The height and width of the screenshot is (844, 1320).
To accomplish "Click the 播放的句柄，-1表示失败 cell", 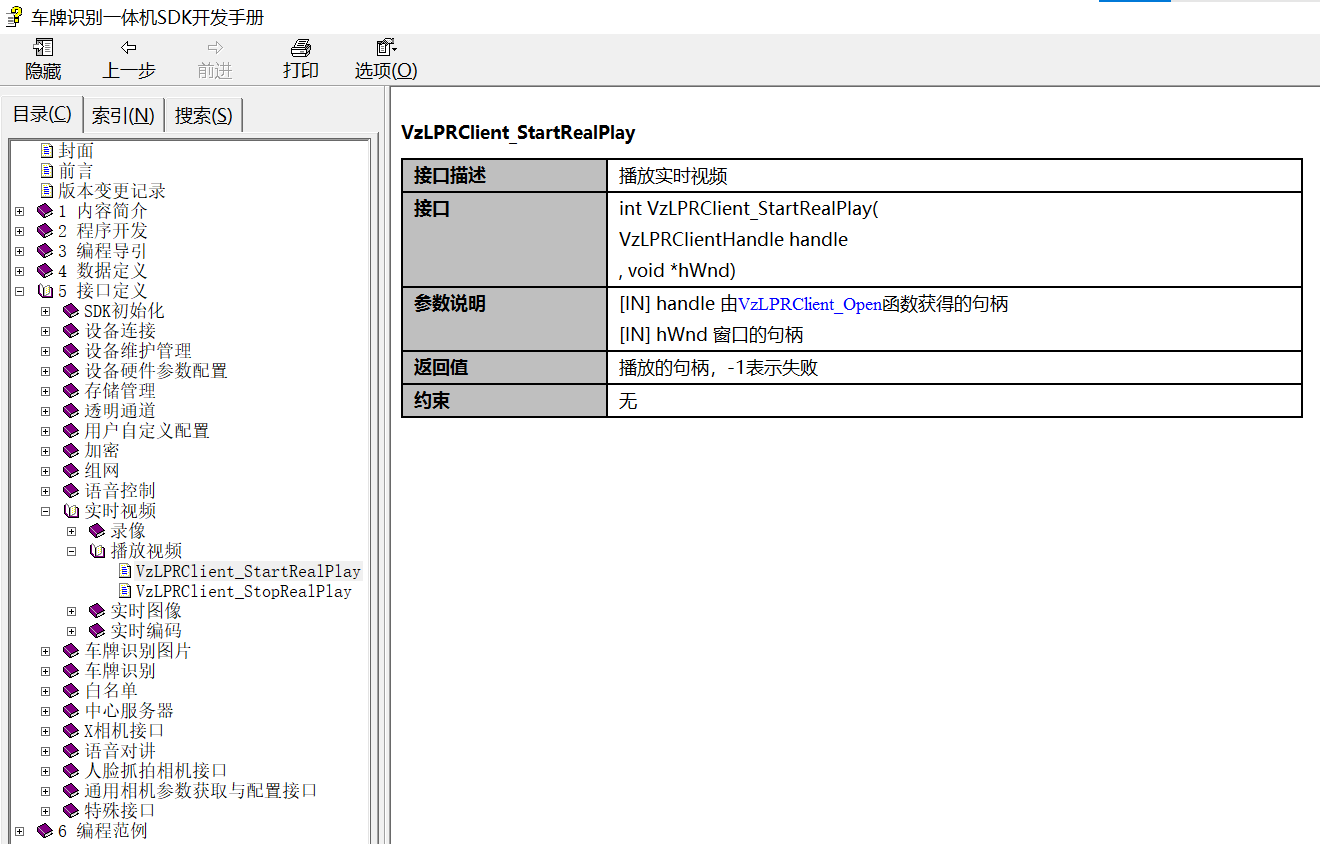I will pos(955,367).
